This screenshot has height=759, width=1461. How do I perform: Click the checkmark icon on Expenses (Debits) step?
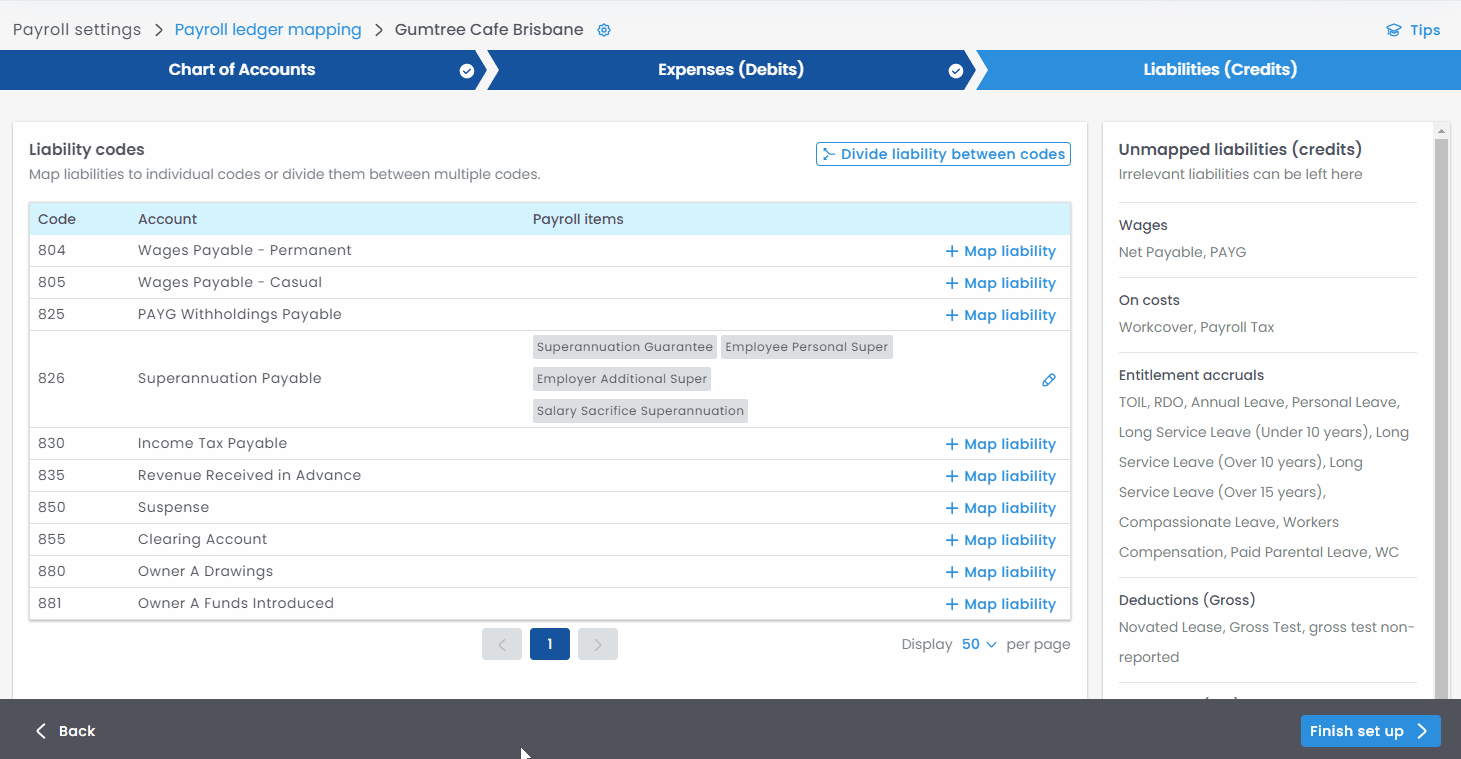955,71
